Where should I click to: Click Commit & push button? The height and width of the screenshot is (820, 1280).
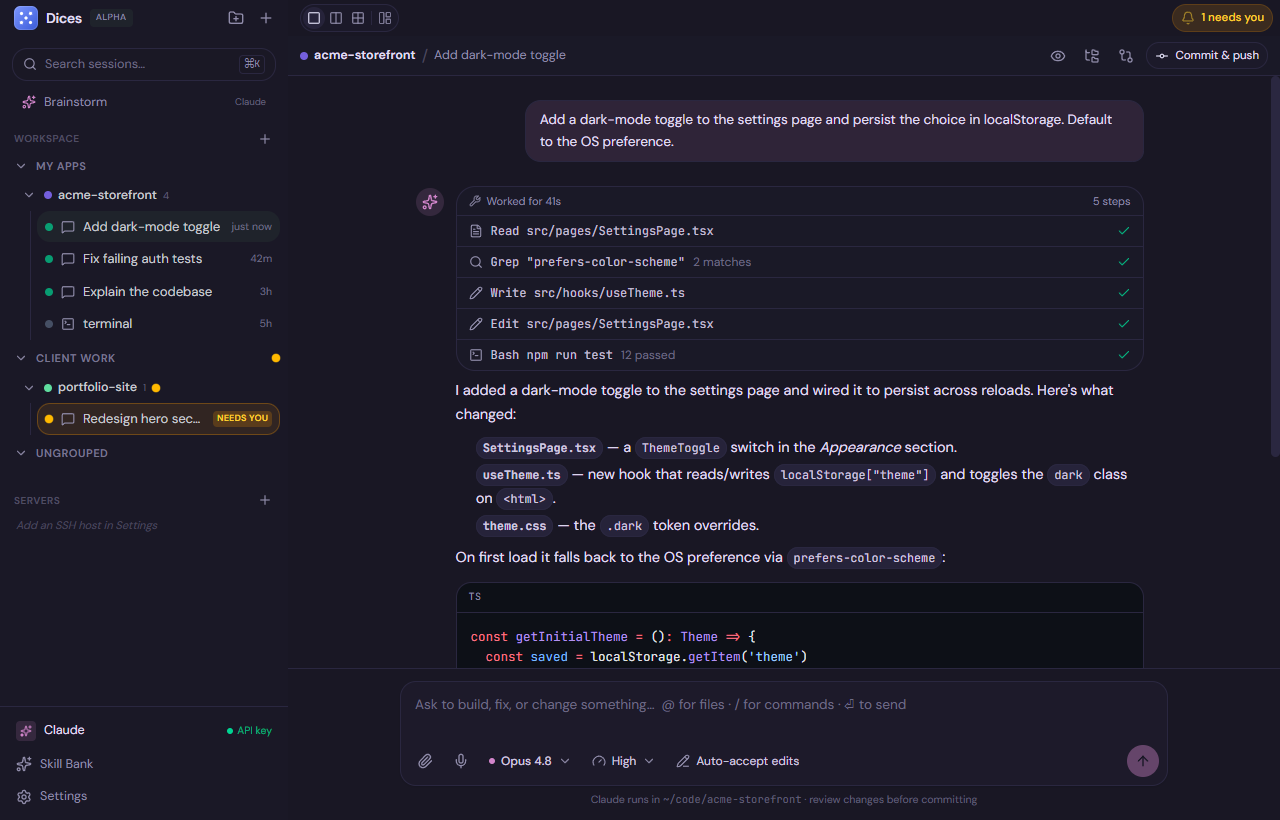[x=1207, y=56]
